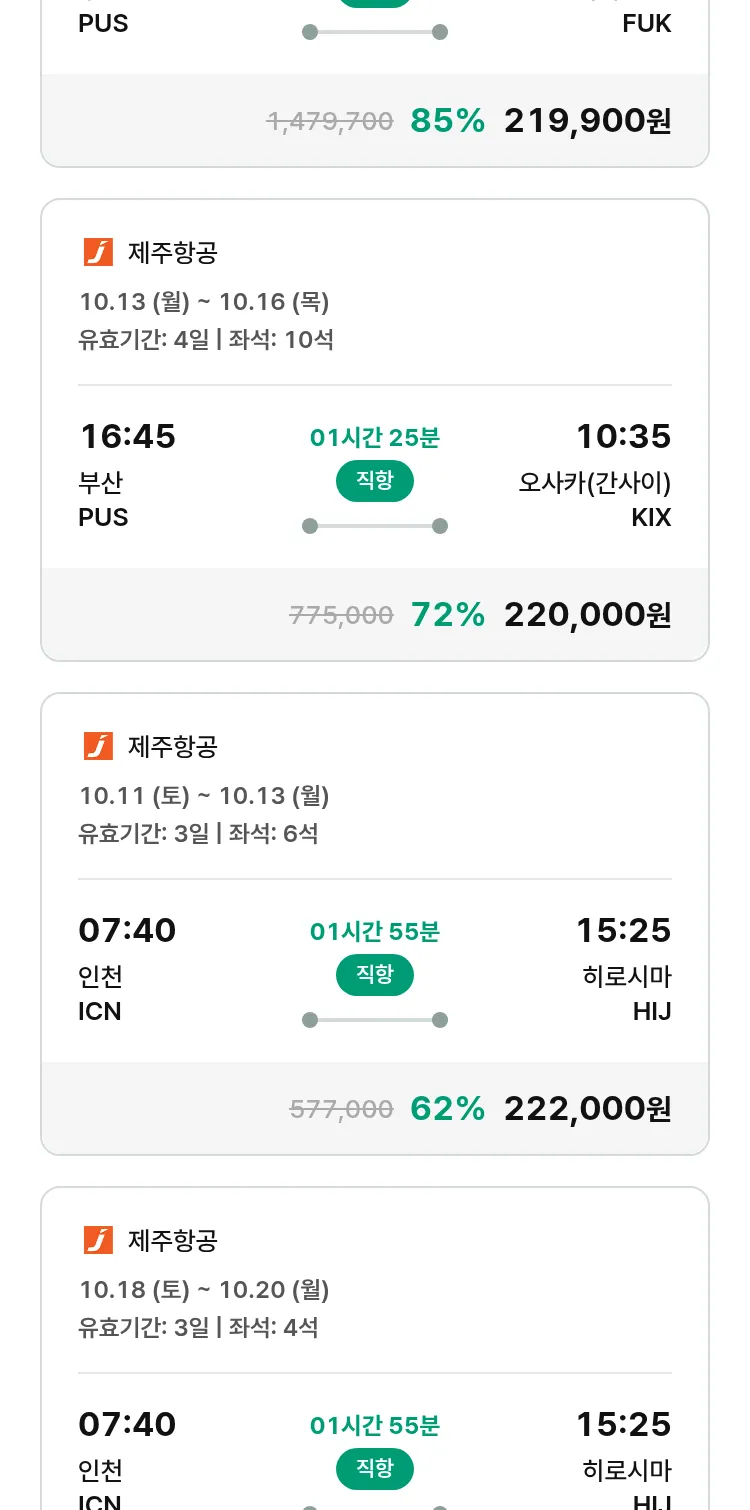Tap the 10.18 (토) ~ 10.20 (월) date range
Image resolution: width=750 pixels, height=1510 pixels.
click(x=204, y=1290)
